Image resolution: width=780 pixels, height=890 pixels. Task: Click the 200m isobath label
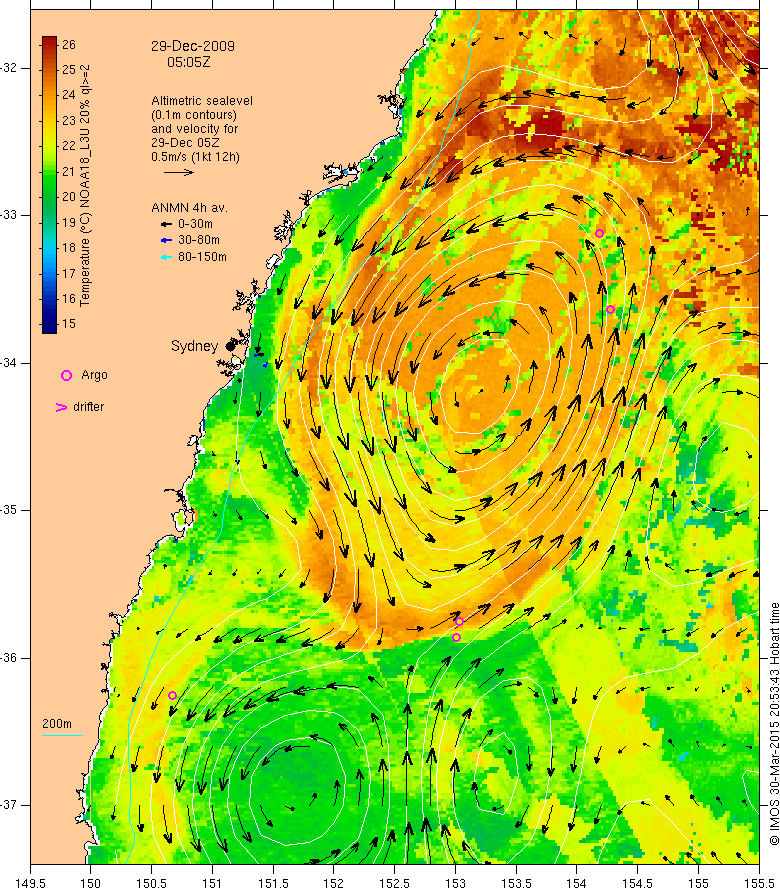tap(57, 724)
